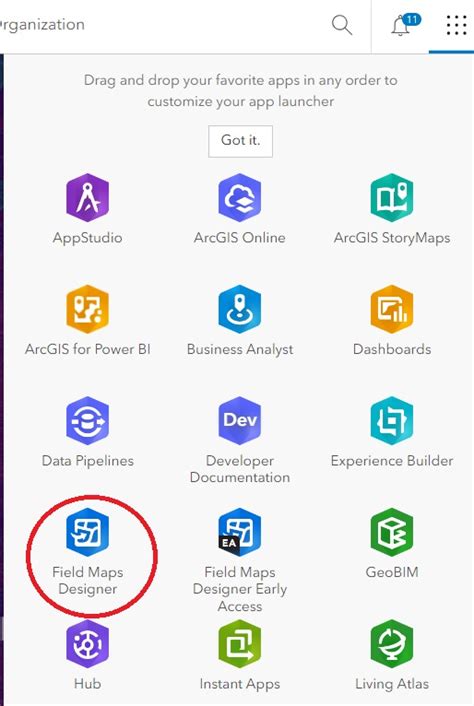Open the GeoBIM app icon
The width and height of the screenshot is (474, 706).
pos(392,532)
